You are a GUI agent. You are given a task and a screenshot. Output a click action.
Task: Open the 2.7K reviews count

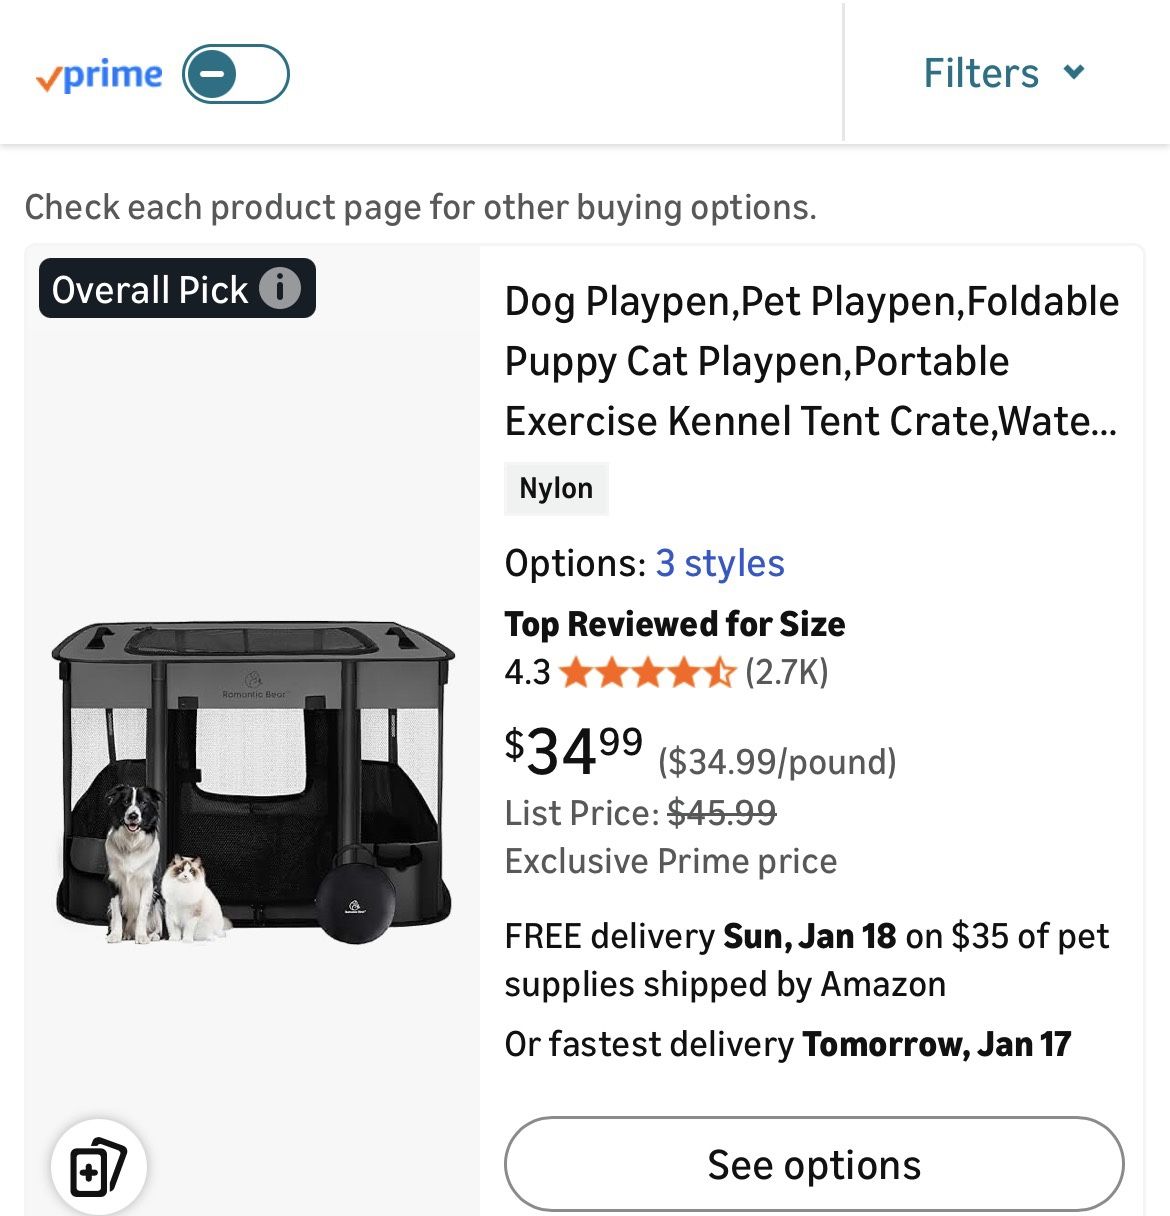click(787, 672)
